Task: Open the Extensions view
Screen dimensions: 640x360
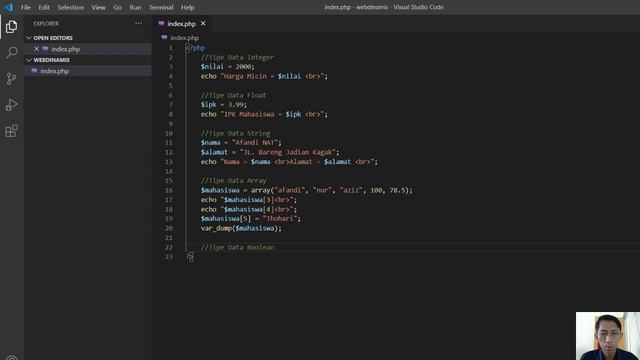Action: [11, 131]
